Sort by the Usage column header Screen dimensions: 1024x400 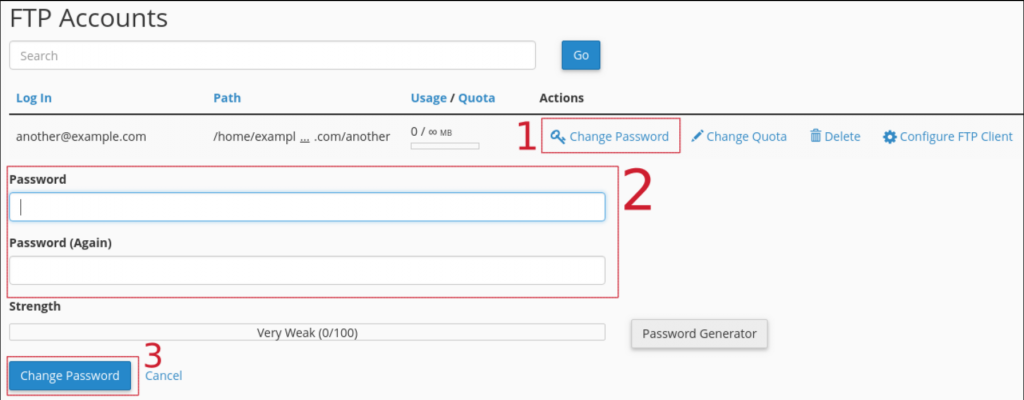[428, 98]
